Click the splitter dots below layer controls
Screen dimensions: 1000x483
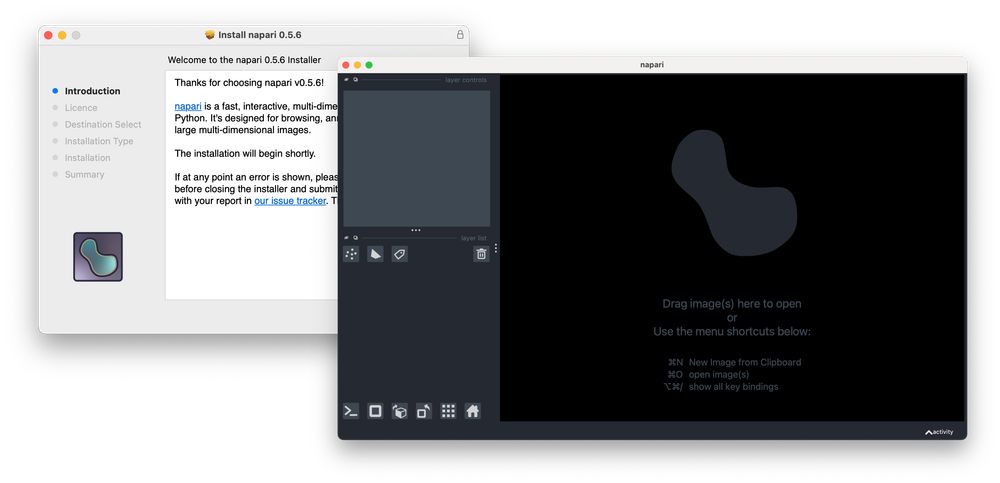(x=416, y=230)
